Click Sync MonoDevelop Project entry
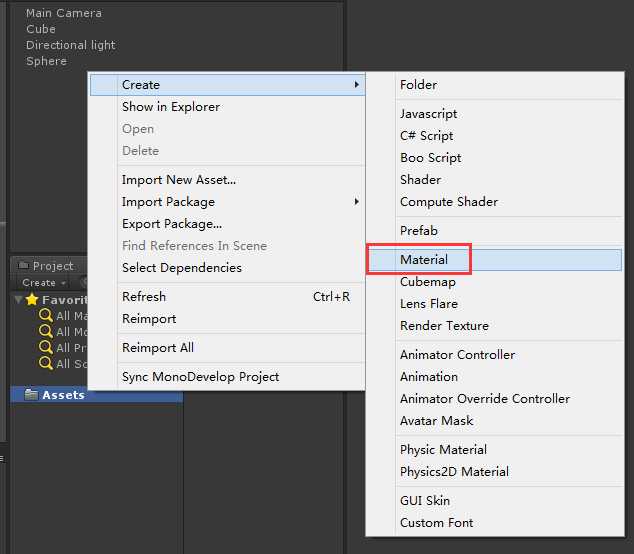634x554 pixels. (200, 377)
